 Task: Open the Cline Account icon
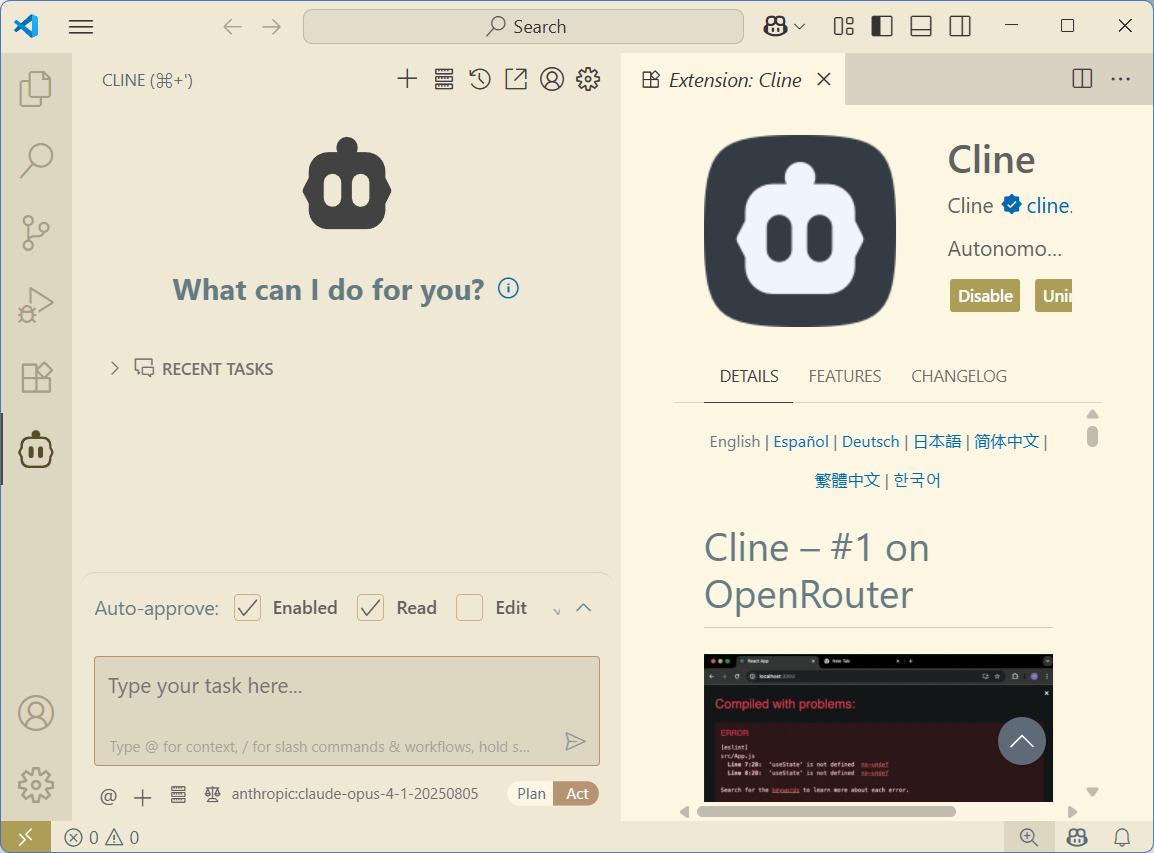(552, 79)
